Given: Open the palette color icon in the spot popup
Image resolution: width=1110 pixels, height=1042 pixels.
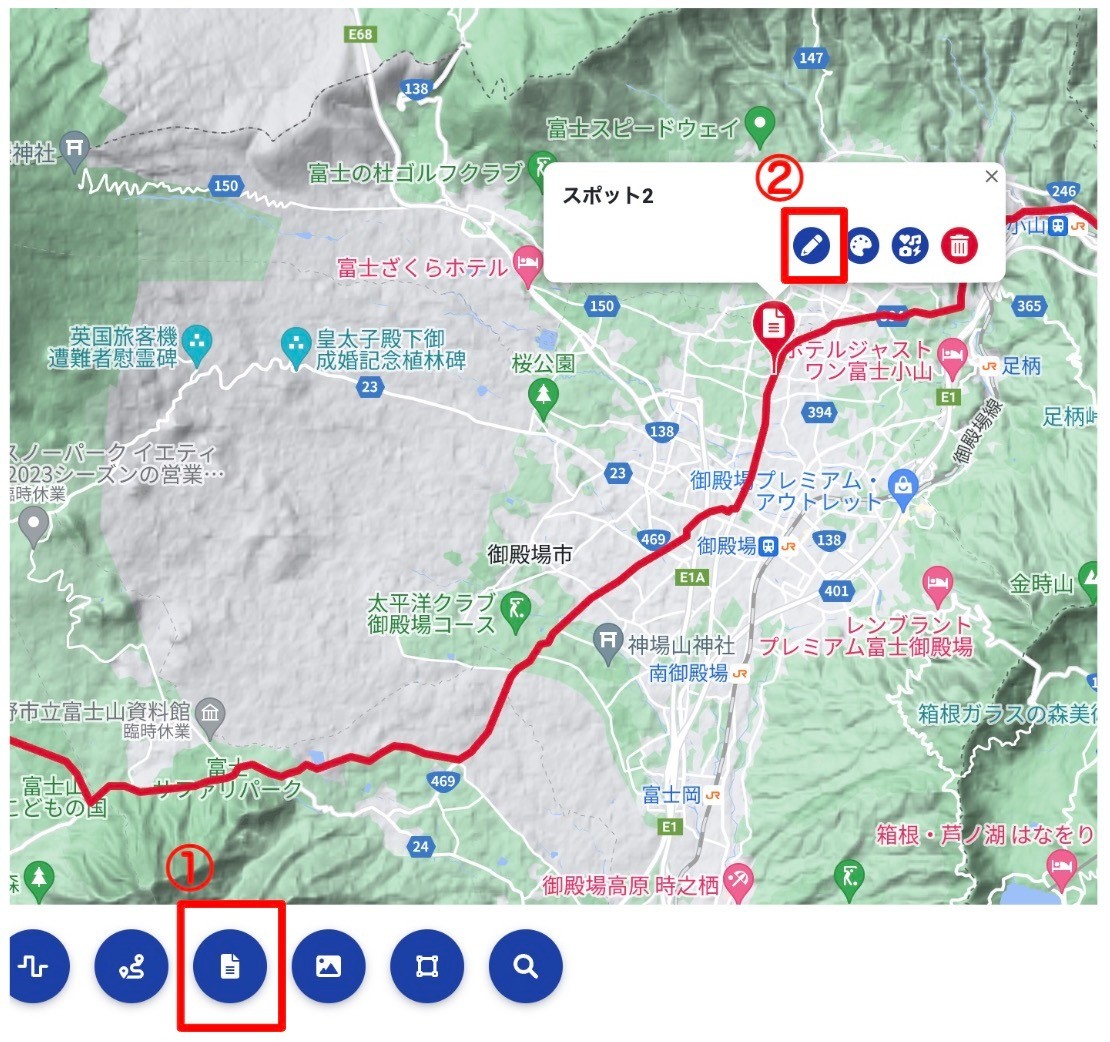Looking at the screenshot, I should click(x=861, y=246).
